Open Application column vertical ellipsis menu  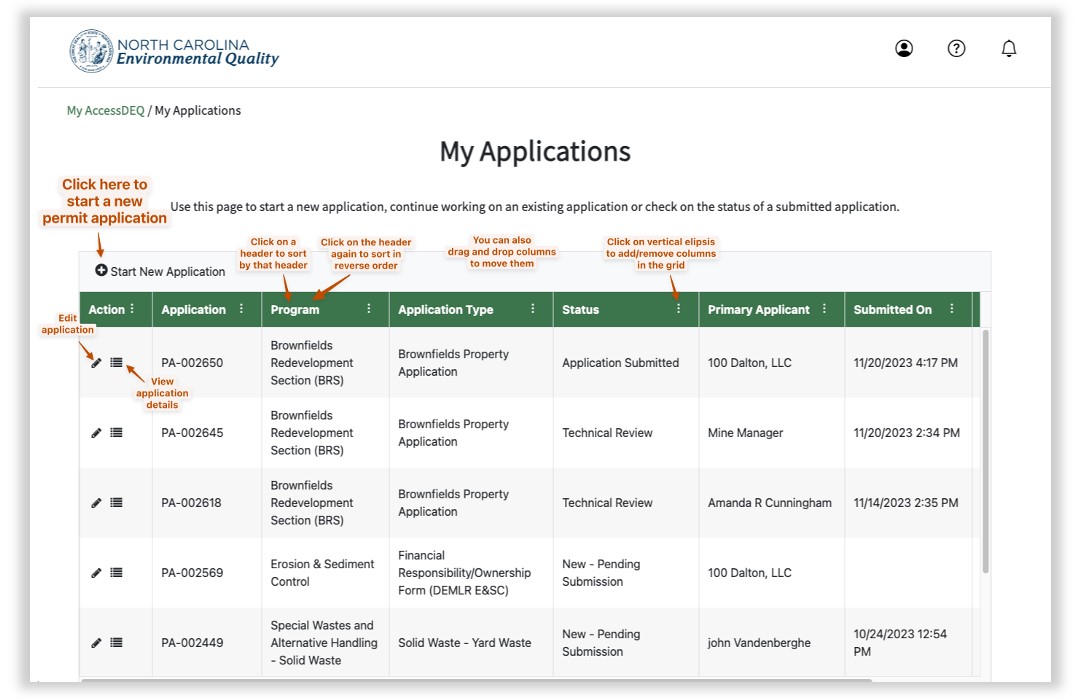tap(241, 309)
